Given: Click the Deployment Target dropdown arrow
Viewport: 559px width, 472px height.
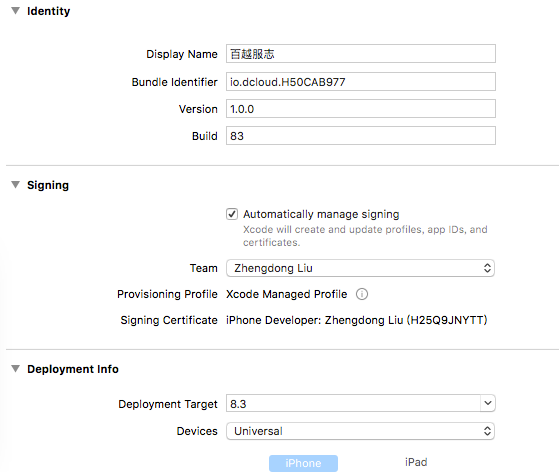Looking at the screenshot, I should (x=488, y=403).
